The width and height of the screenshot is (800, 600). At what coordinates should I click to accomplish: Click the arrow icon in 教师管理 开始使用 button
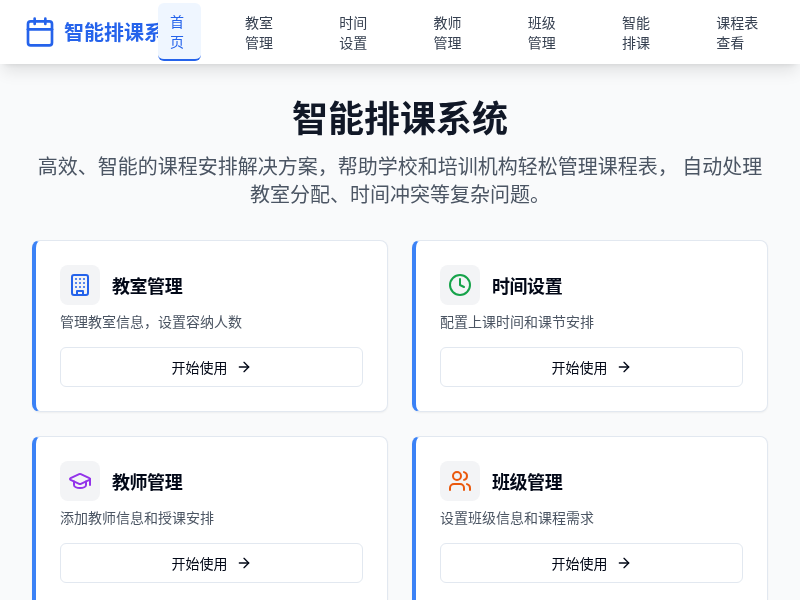point(244,563)
